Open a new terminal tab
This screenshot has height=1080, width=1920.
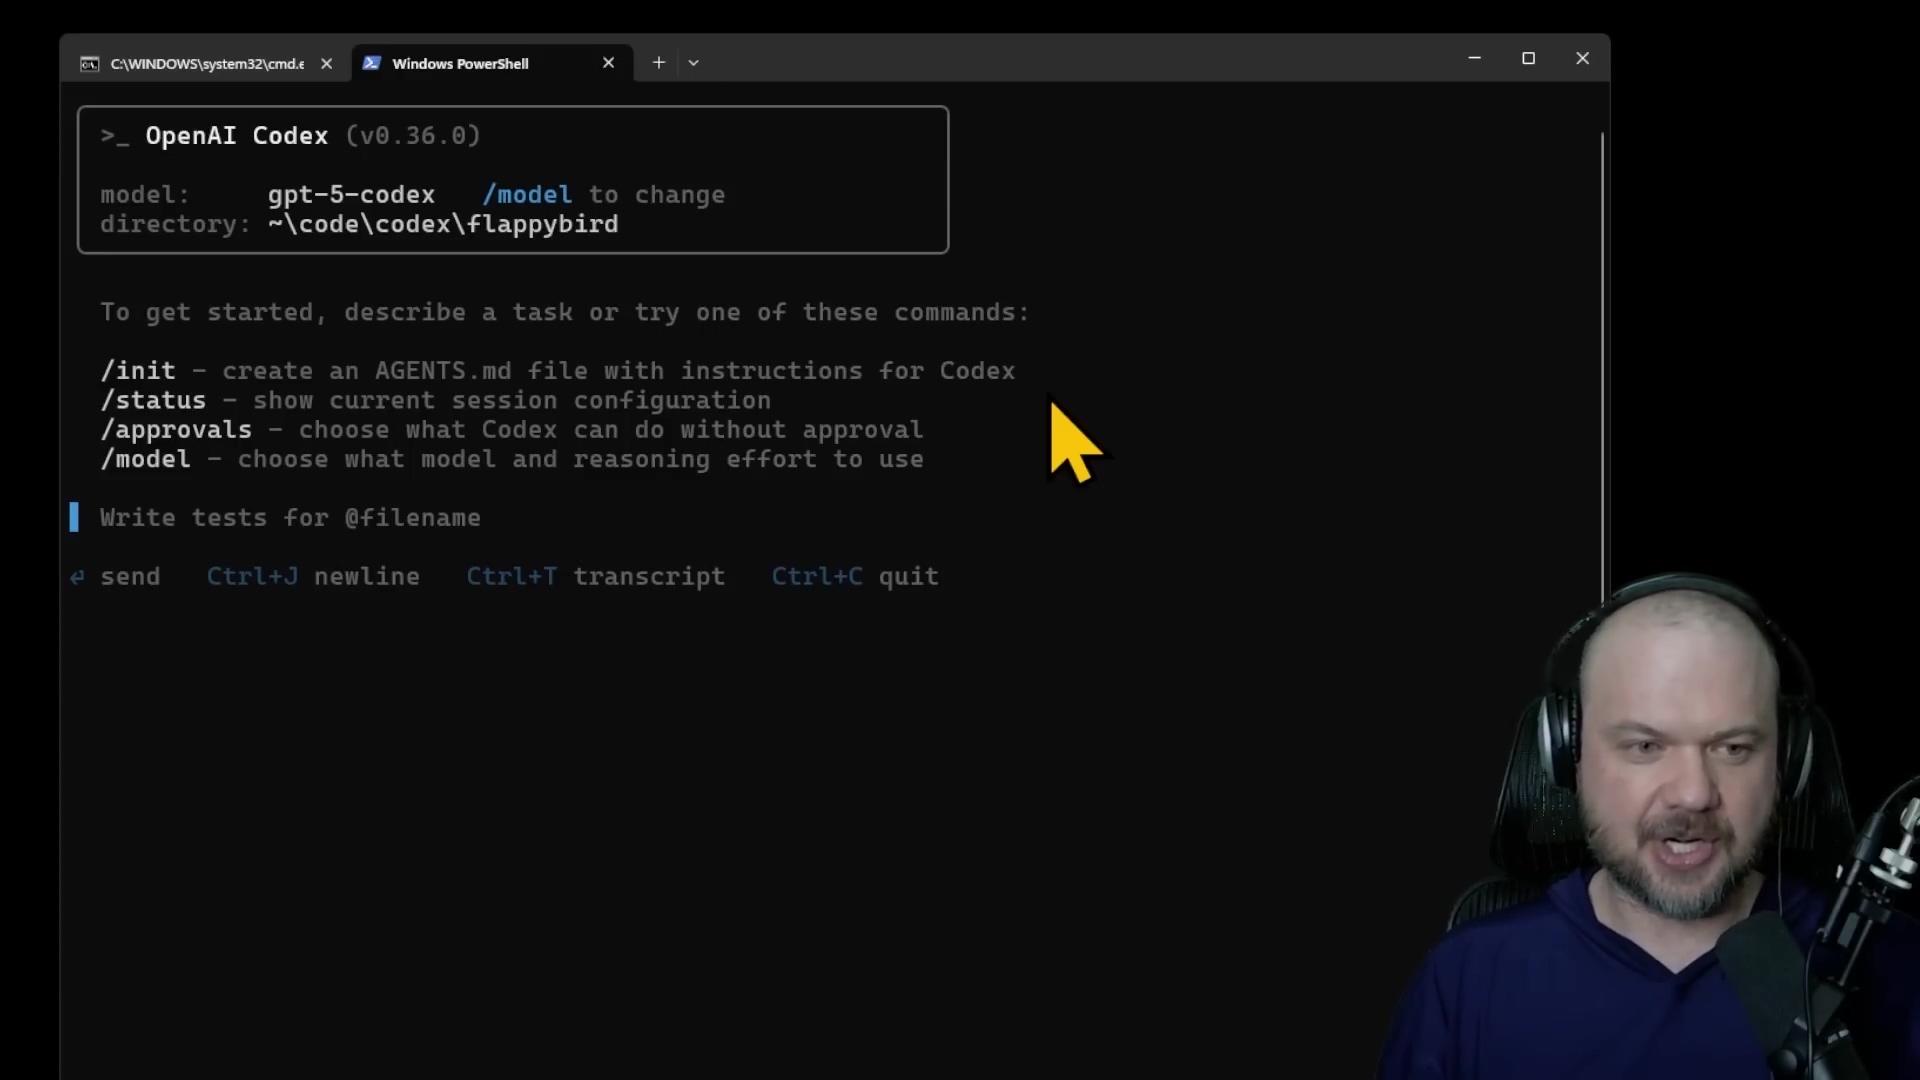[x=658, y=63]
